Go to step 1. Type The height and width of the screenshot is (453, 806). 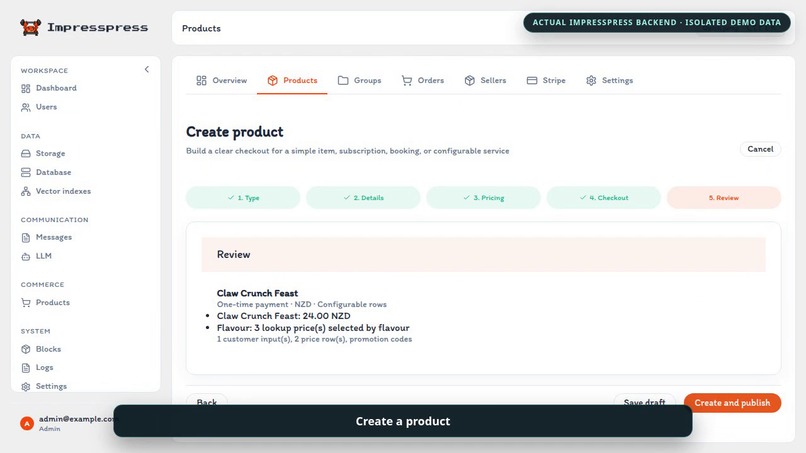click(243, 197)
